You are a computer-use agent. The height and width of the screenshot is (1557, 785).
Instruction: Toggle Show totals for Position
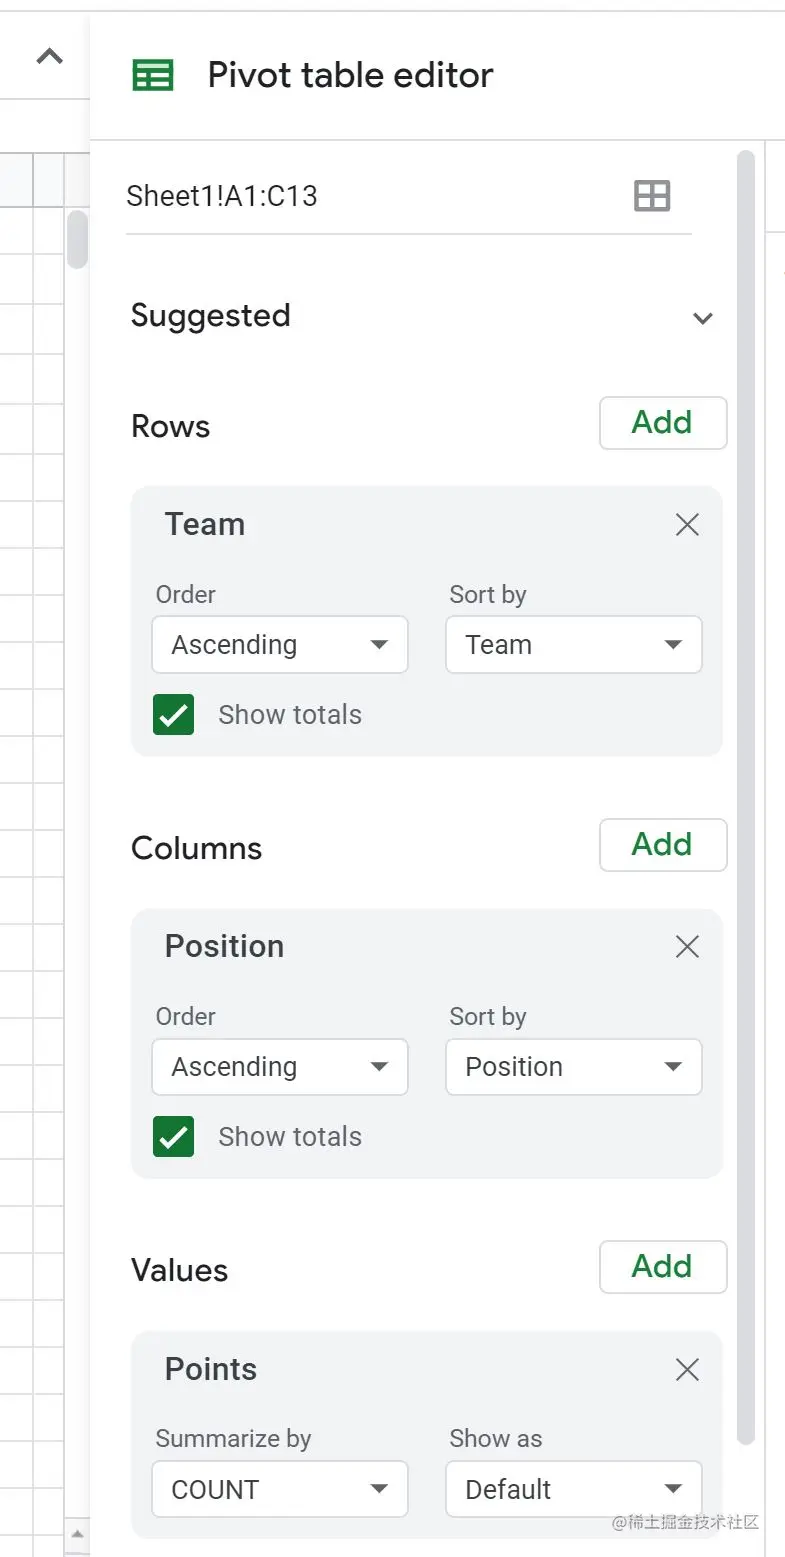tap(174, 1137)
